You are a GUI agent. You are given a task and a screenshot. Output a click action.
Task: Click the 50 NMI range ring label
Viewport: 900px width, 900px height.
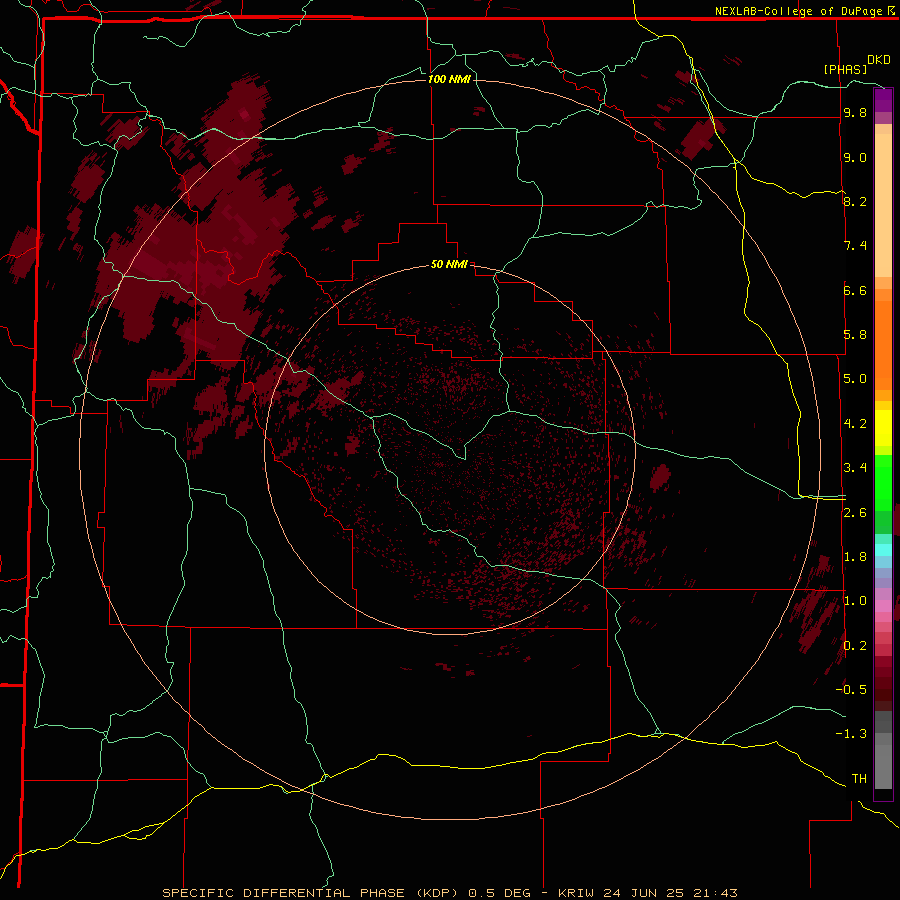coord(449,264)
